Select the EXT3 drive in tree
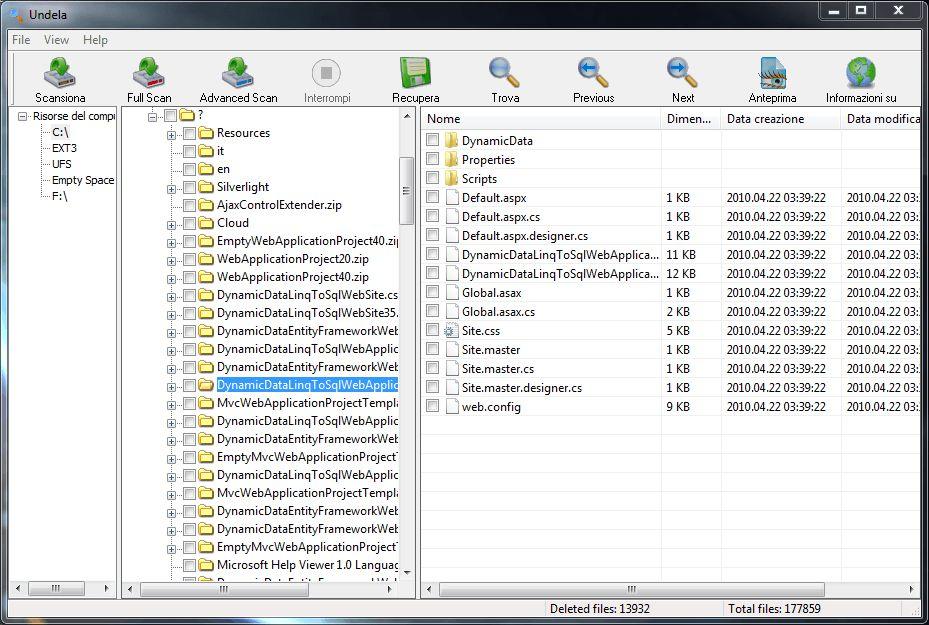The height and width of the screenshot is (625, 929). [x=63, y=148]
